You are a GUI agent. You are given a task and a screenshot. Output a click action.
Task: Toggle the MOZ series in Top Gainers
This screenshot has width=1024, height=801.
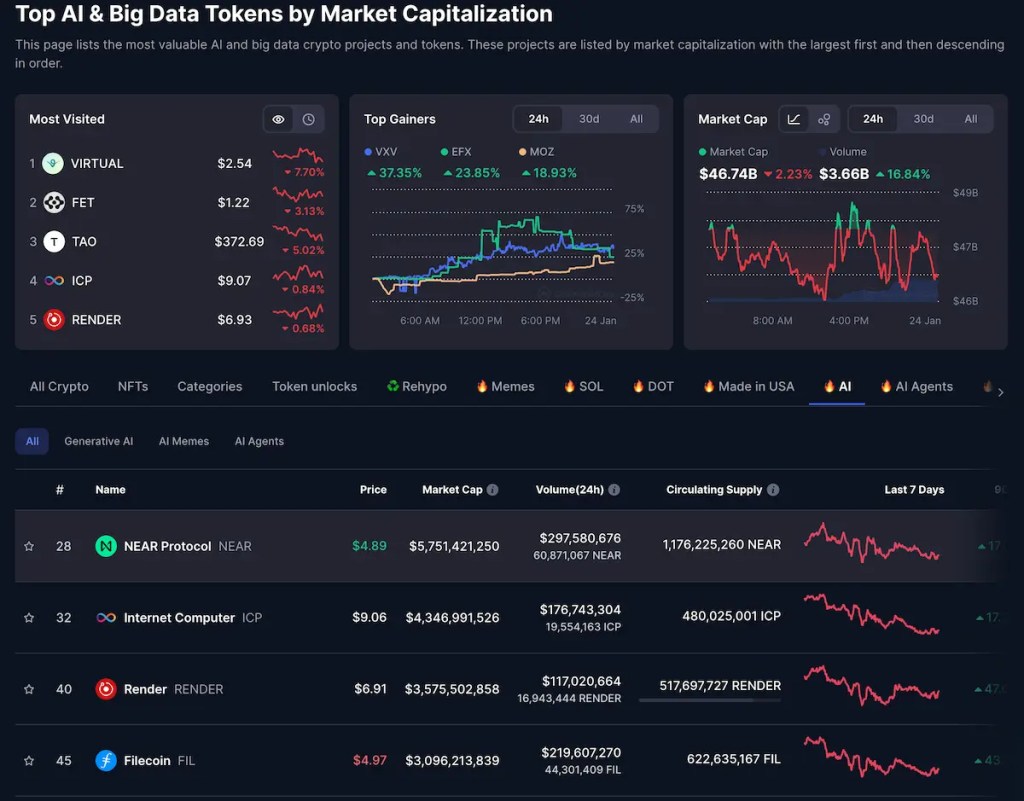click(x=536, y=151)
